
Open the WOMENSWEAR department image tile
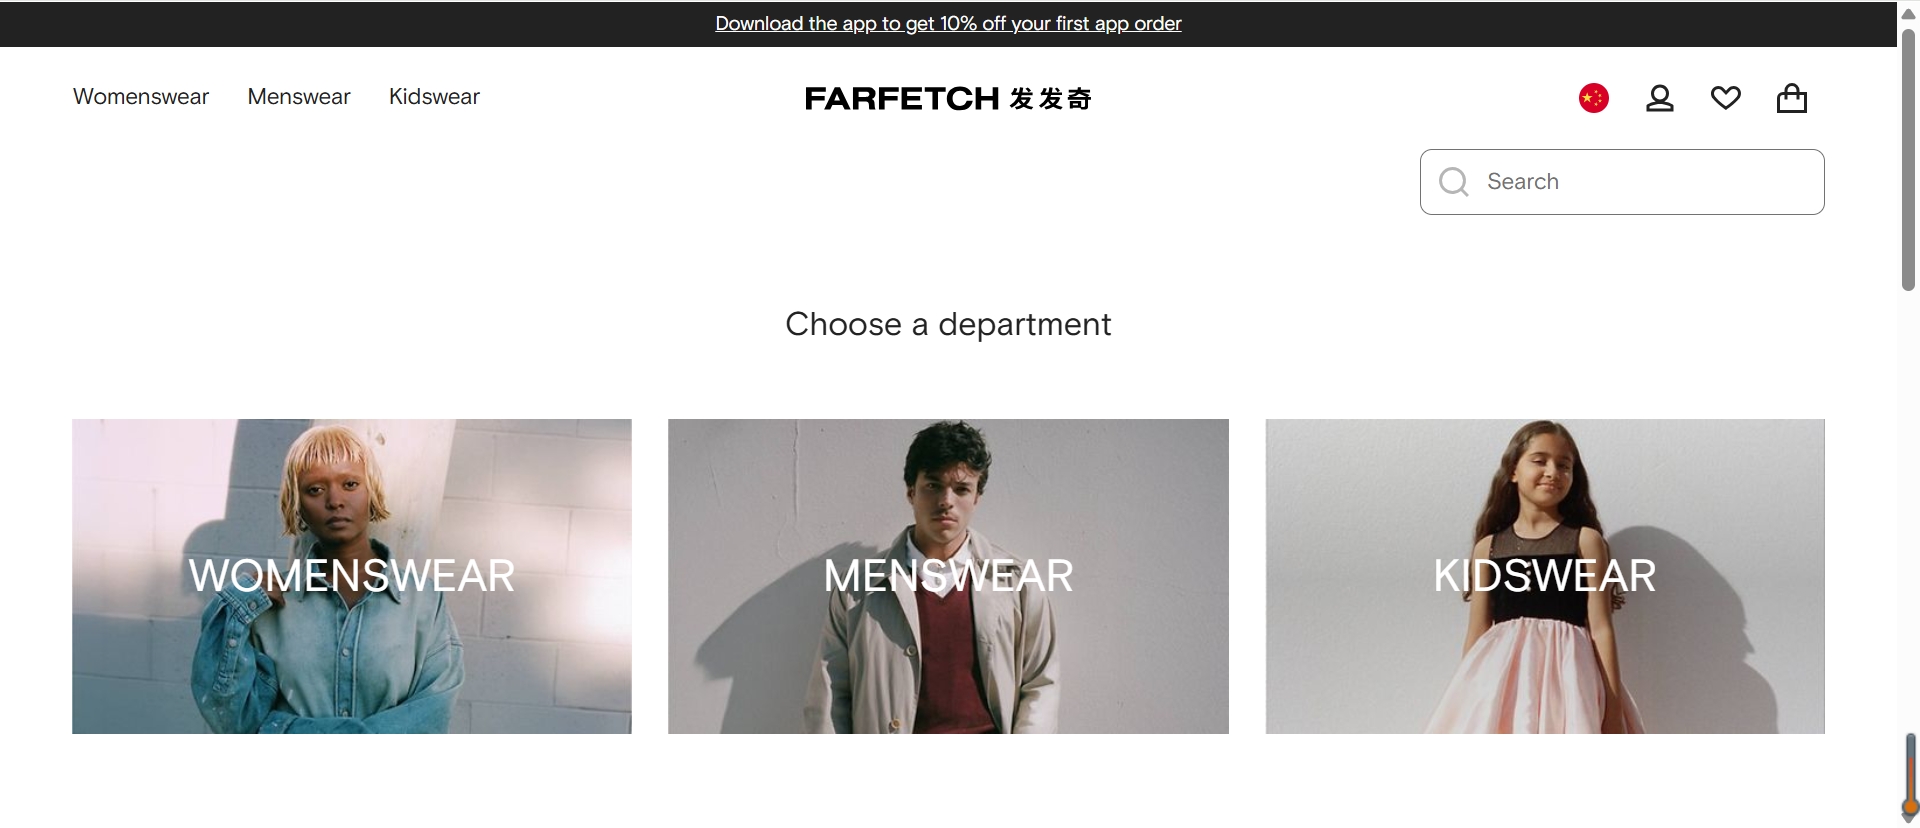(x=352, y=576)
